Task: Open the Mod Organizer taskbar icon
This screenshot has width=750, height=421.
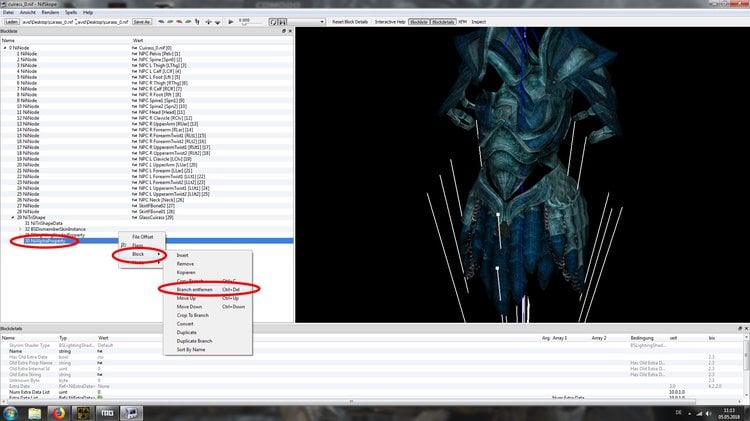Action: (x=107, y=413)
